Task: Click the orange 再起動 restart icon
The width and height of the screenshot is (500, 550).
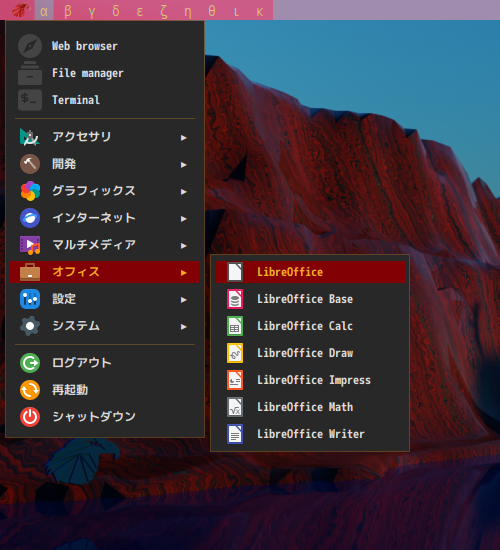Action: 30,390
